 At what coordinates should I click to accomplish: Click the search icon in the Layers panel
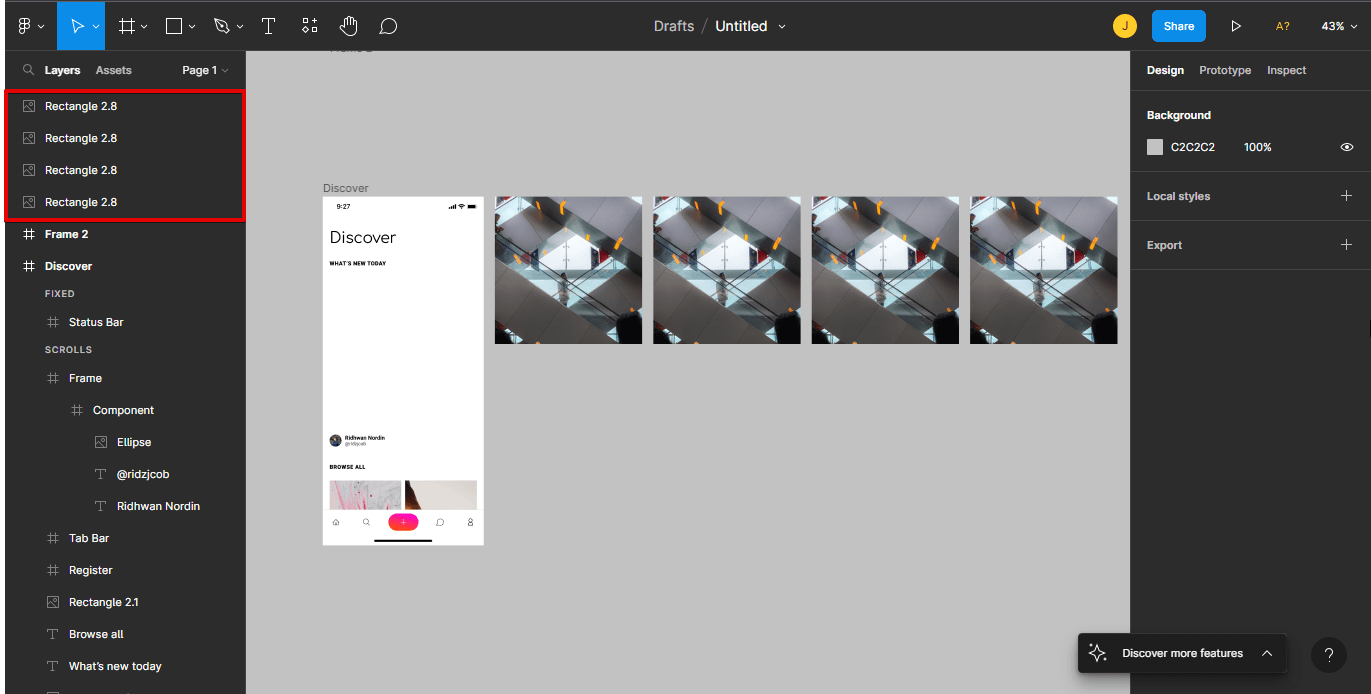point(27,70)
